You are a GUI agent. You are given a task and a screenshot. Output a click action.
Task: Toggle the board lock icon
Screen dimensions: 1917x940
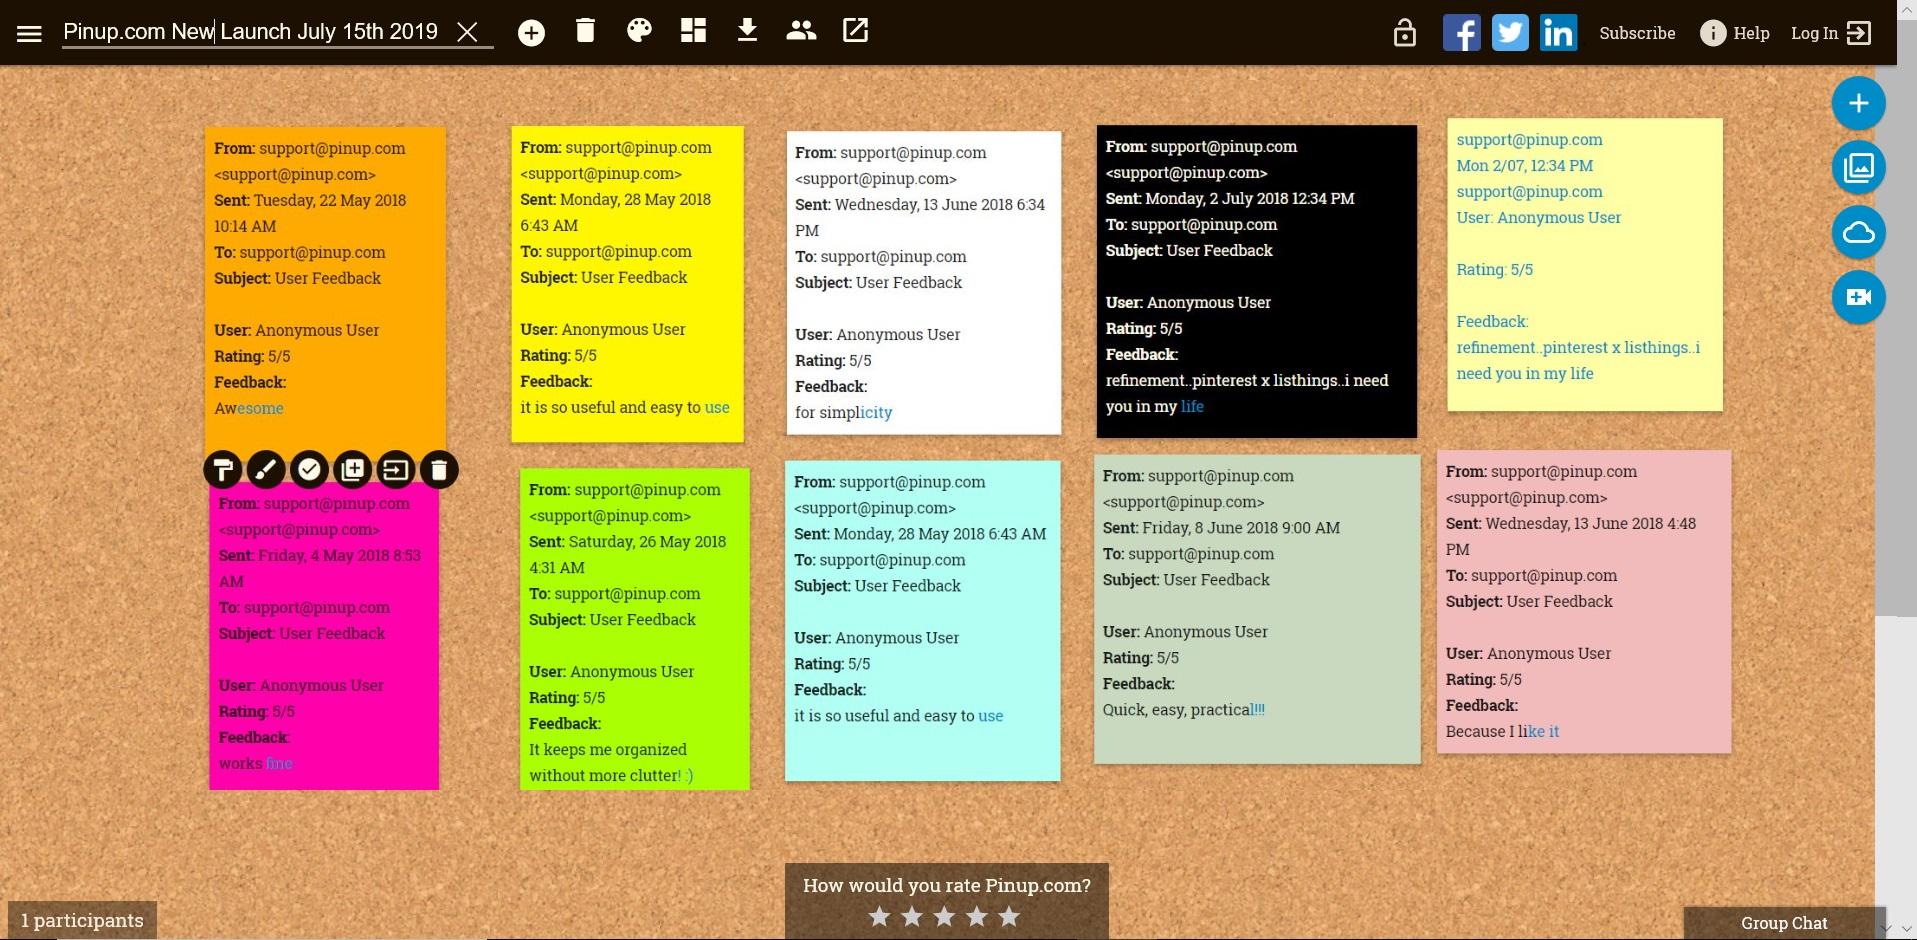point(1405,33)
